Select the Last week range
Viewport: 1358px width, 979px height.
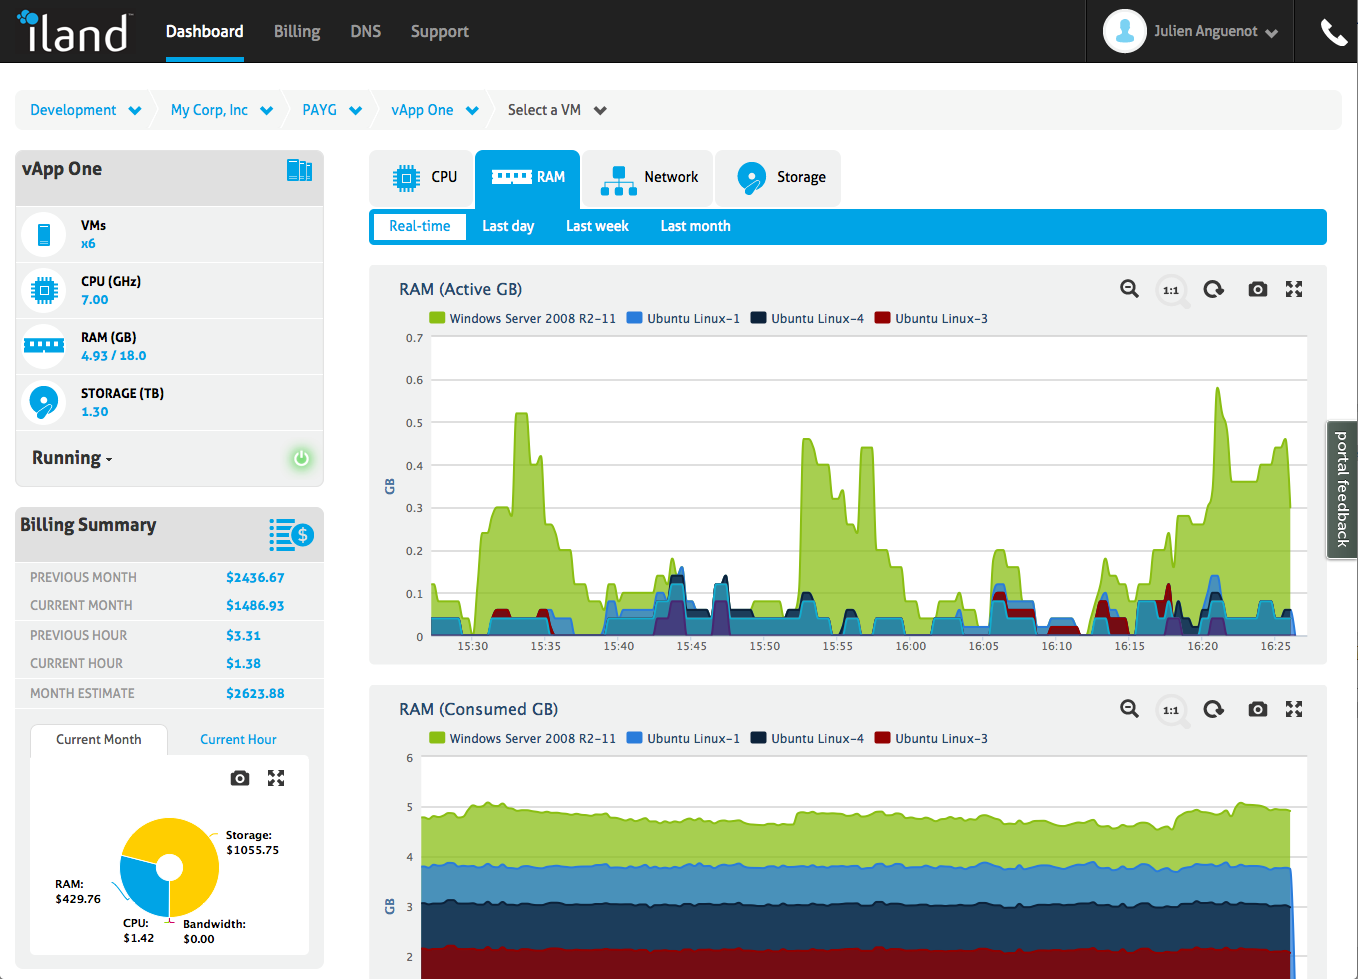597,226
